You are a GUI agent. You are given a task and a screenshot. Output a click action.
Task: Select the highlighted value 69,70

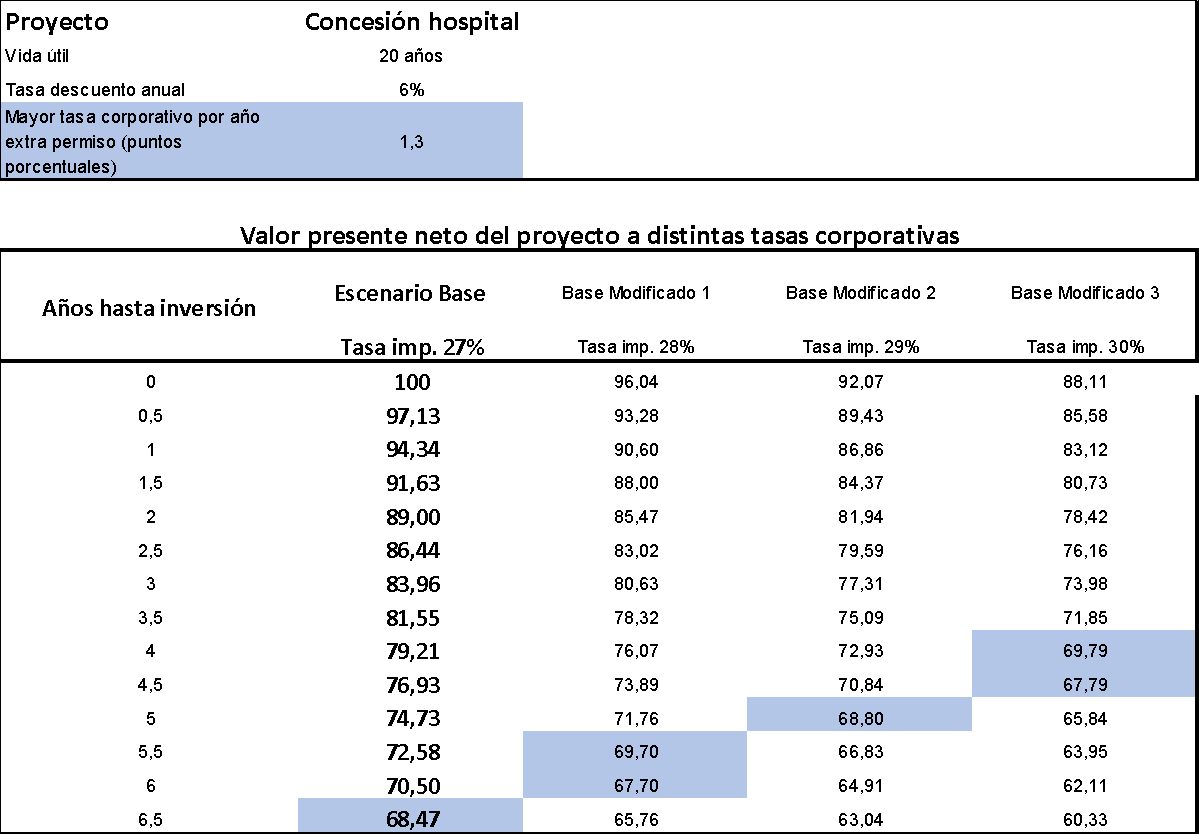636,752
